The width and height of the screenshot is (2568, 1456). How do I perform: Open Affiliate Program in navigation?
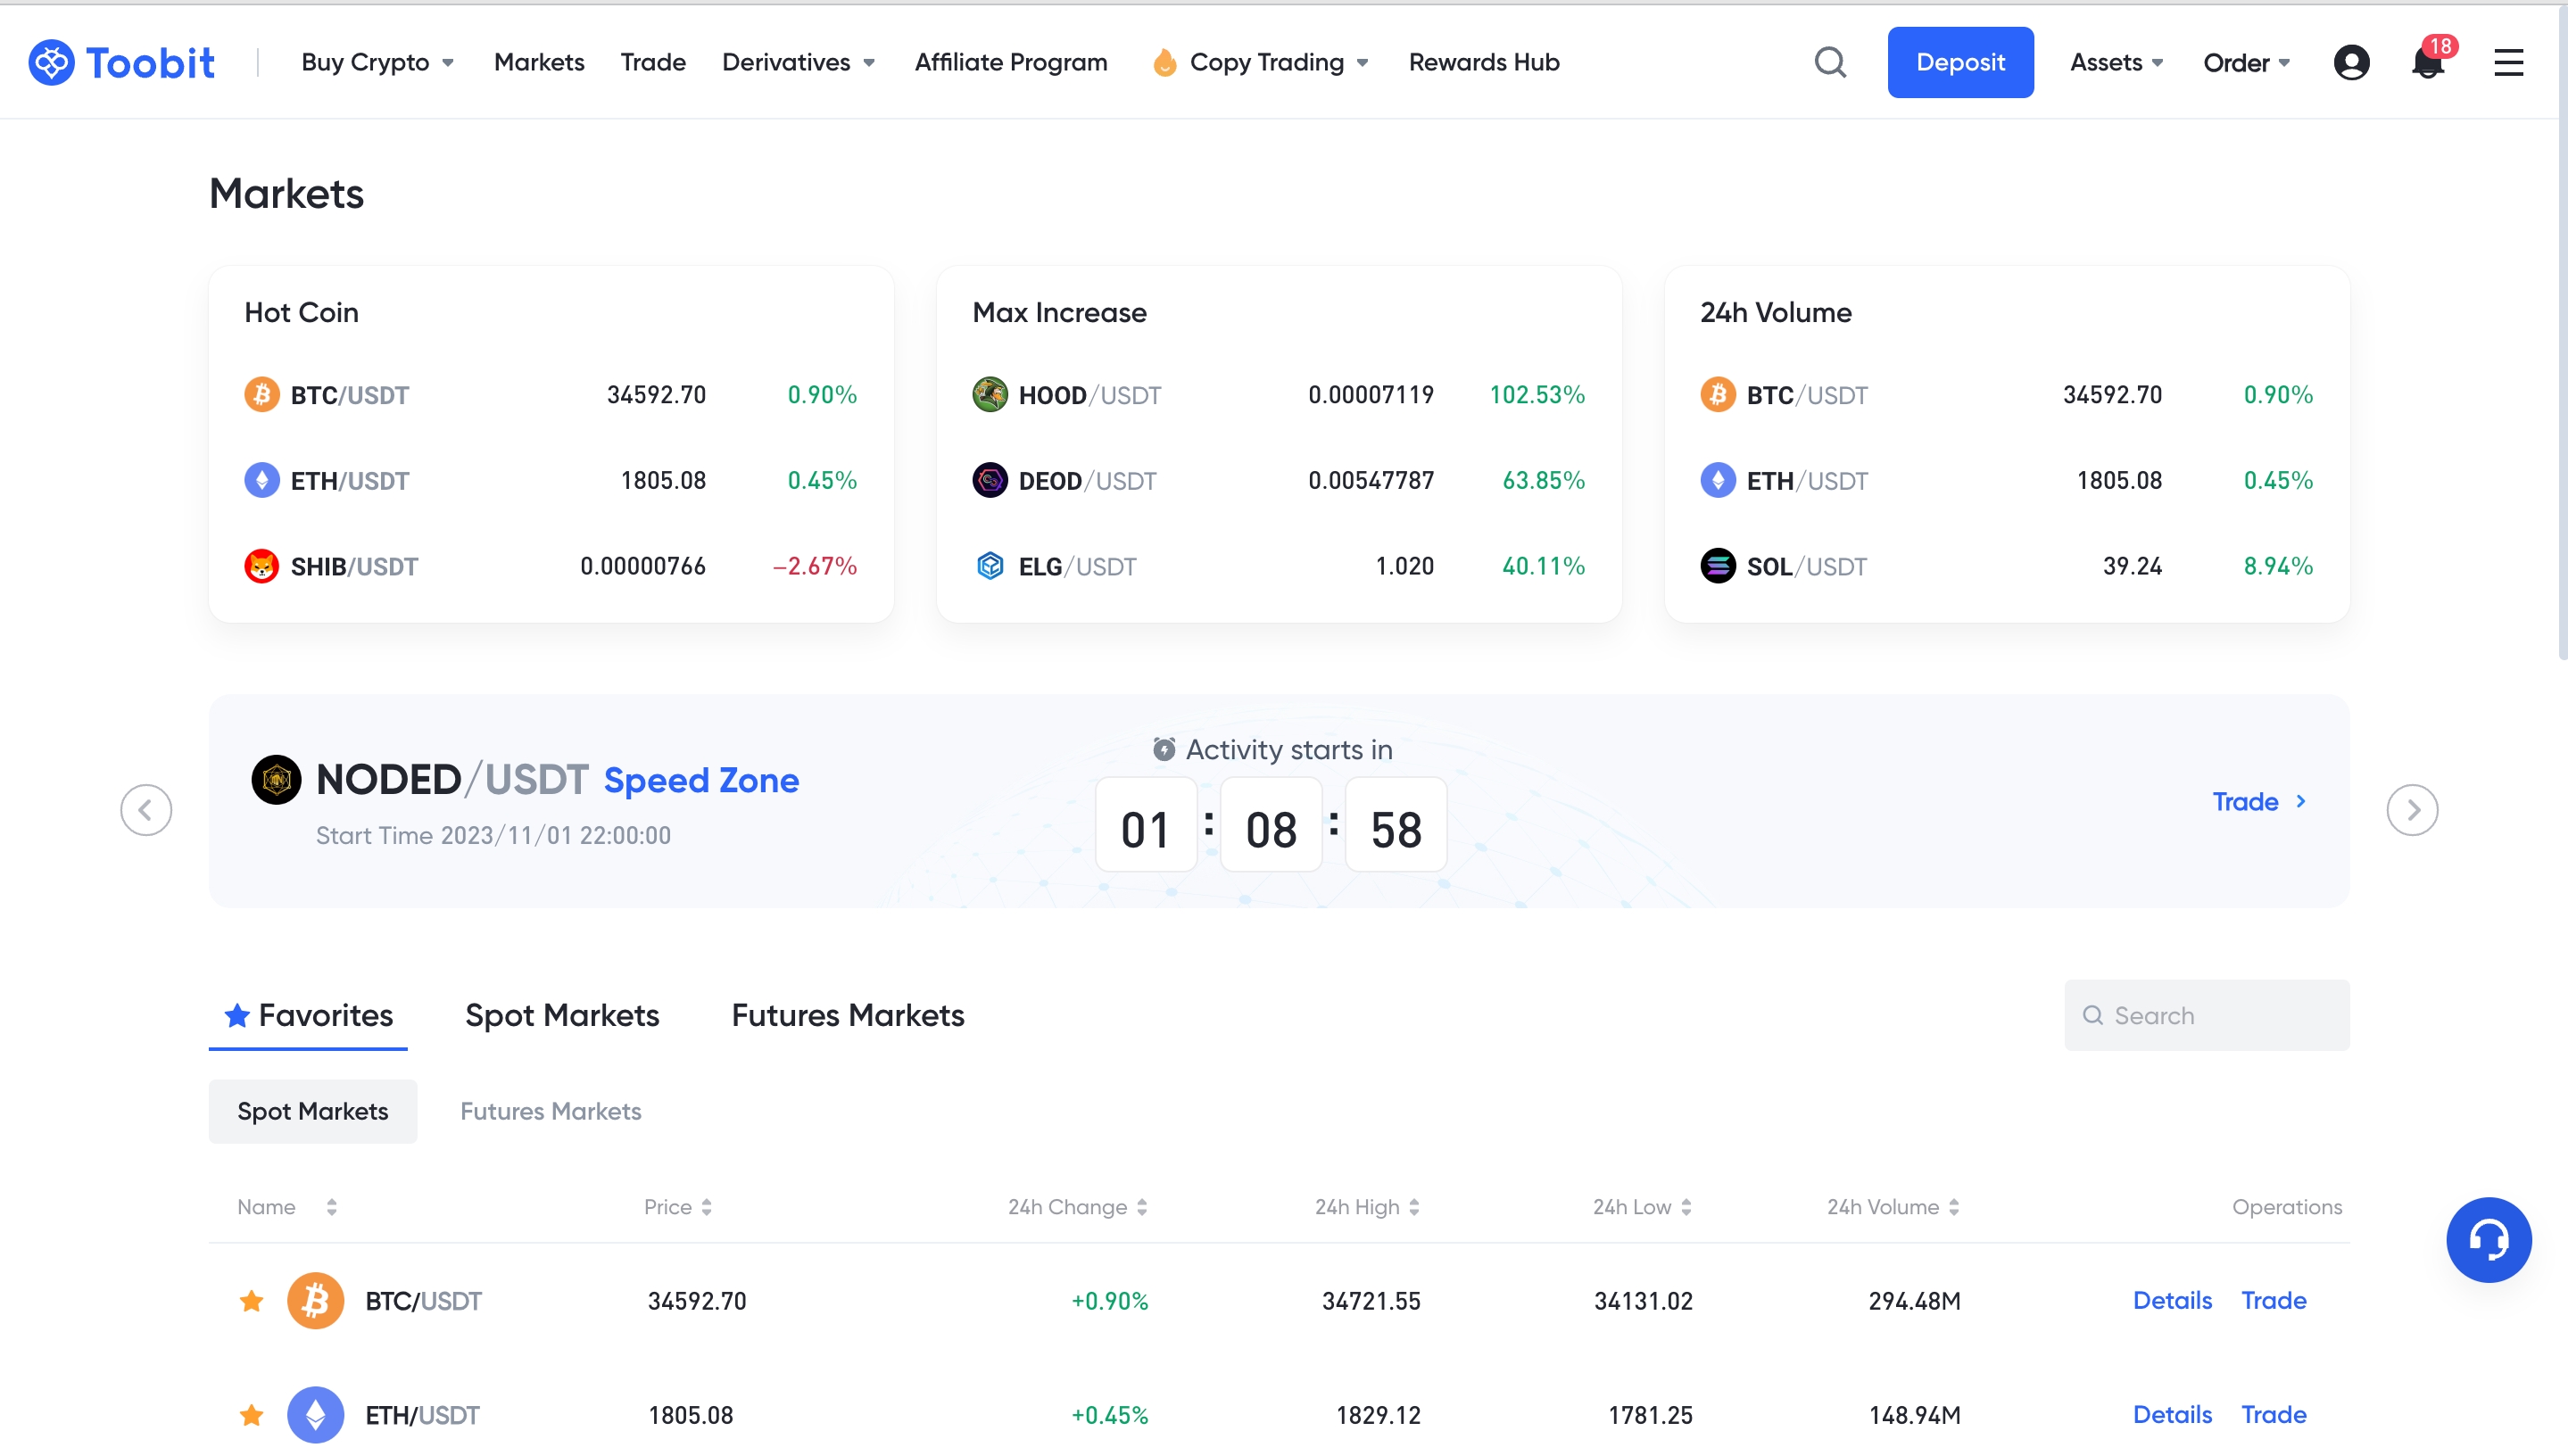pyautogui.click(x=1011, y=62)
